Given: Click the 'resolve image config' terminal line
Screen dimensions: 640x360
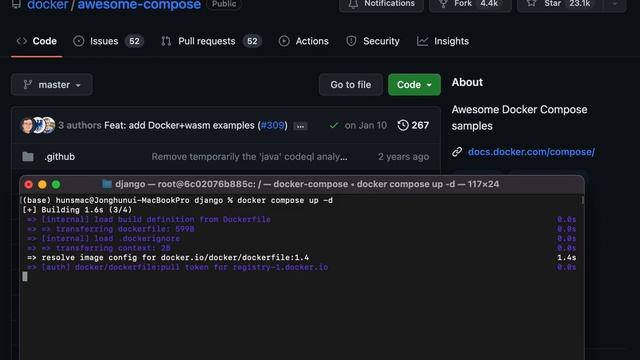Looking at the screenshot, I should (168, 258).
